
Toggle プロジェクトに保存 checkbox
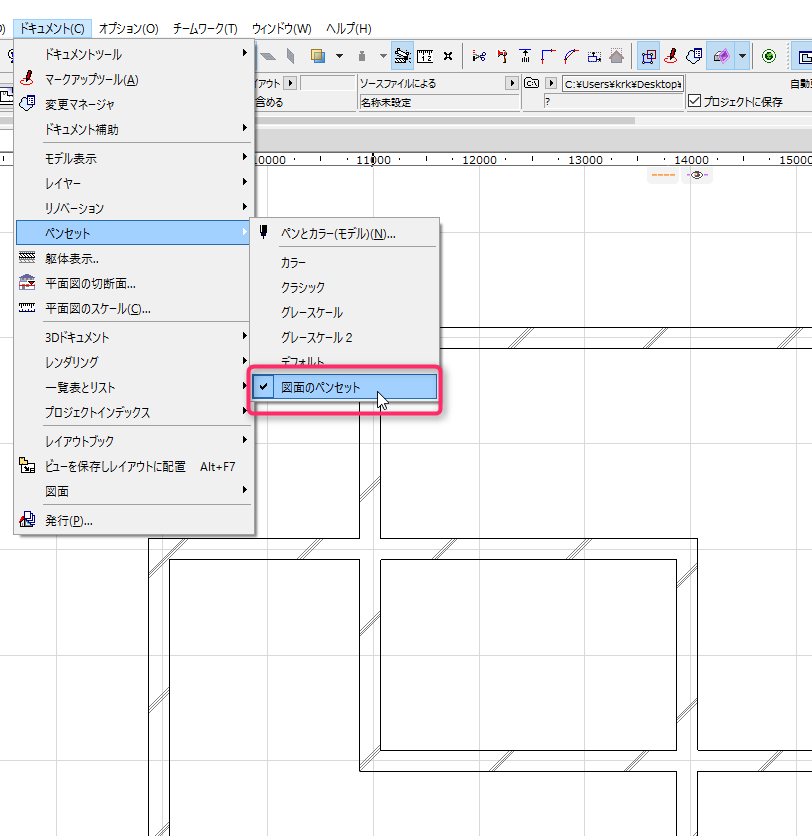point(694,101)
